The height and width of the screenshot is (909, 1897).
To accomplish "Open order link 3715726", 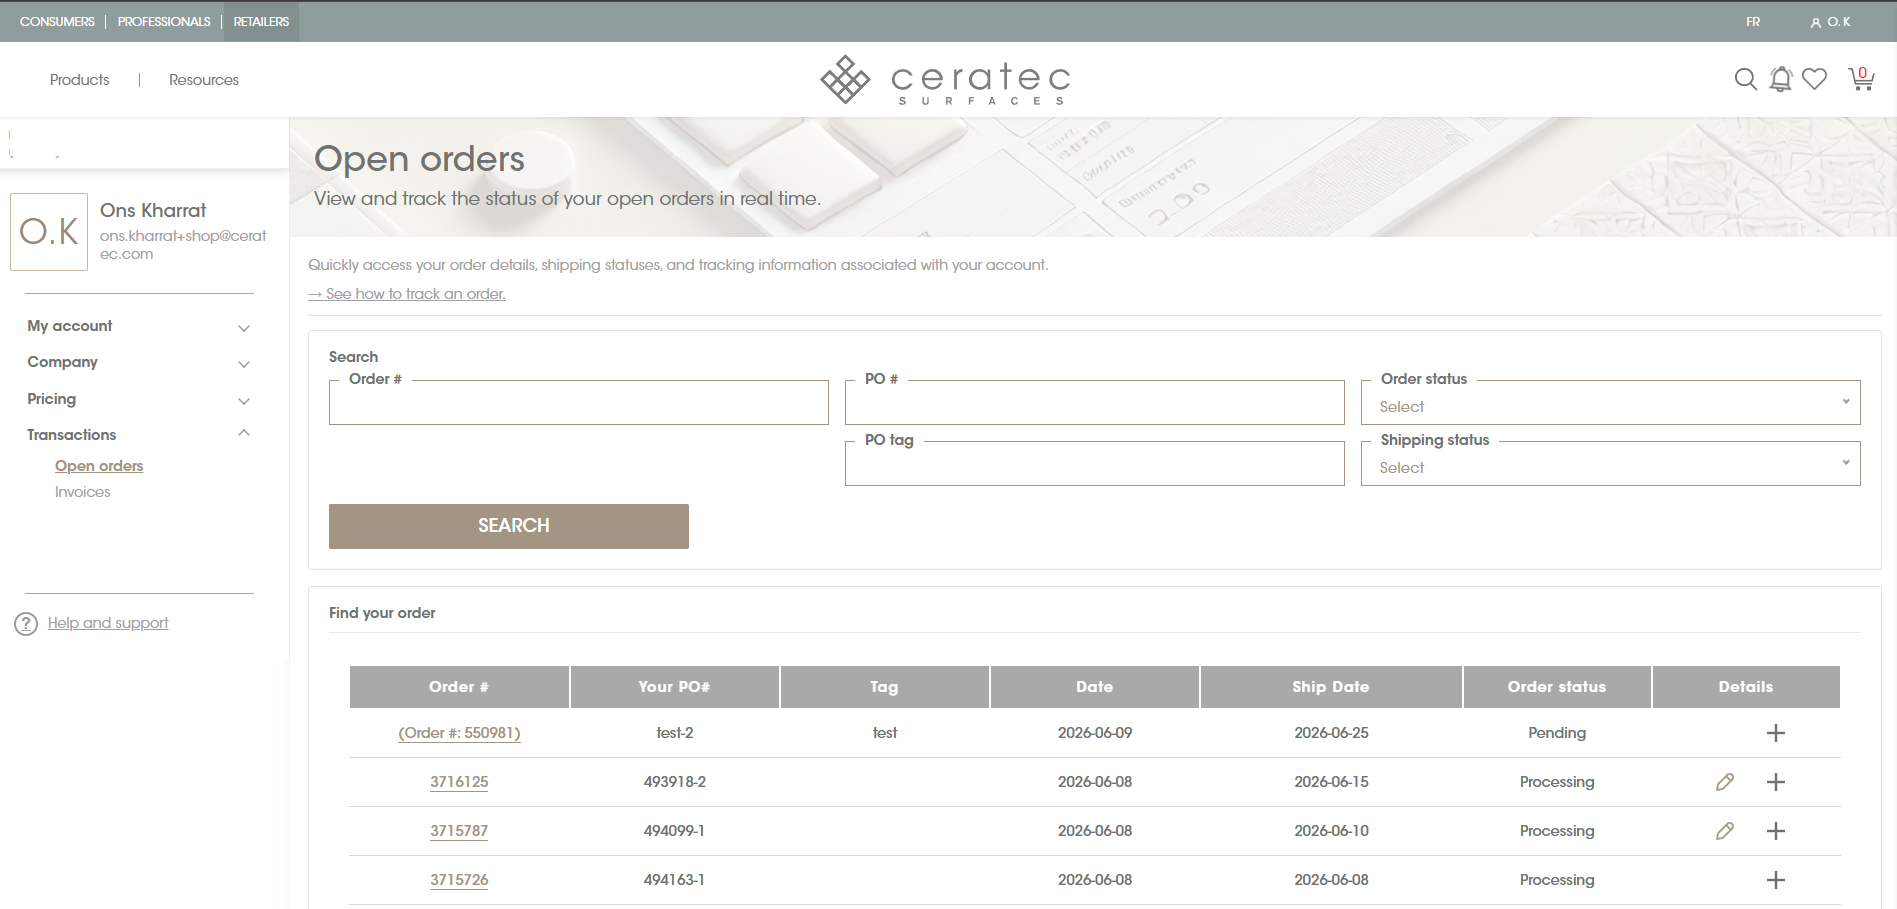I will [459, 880].
